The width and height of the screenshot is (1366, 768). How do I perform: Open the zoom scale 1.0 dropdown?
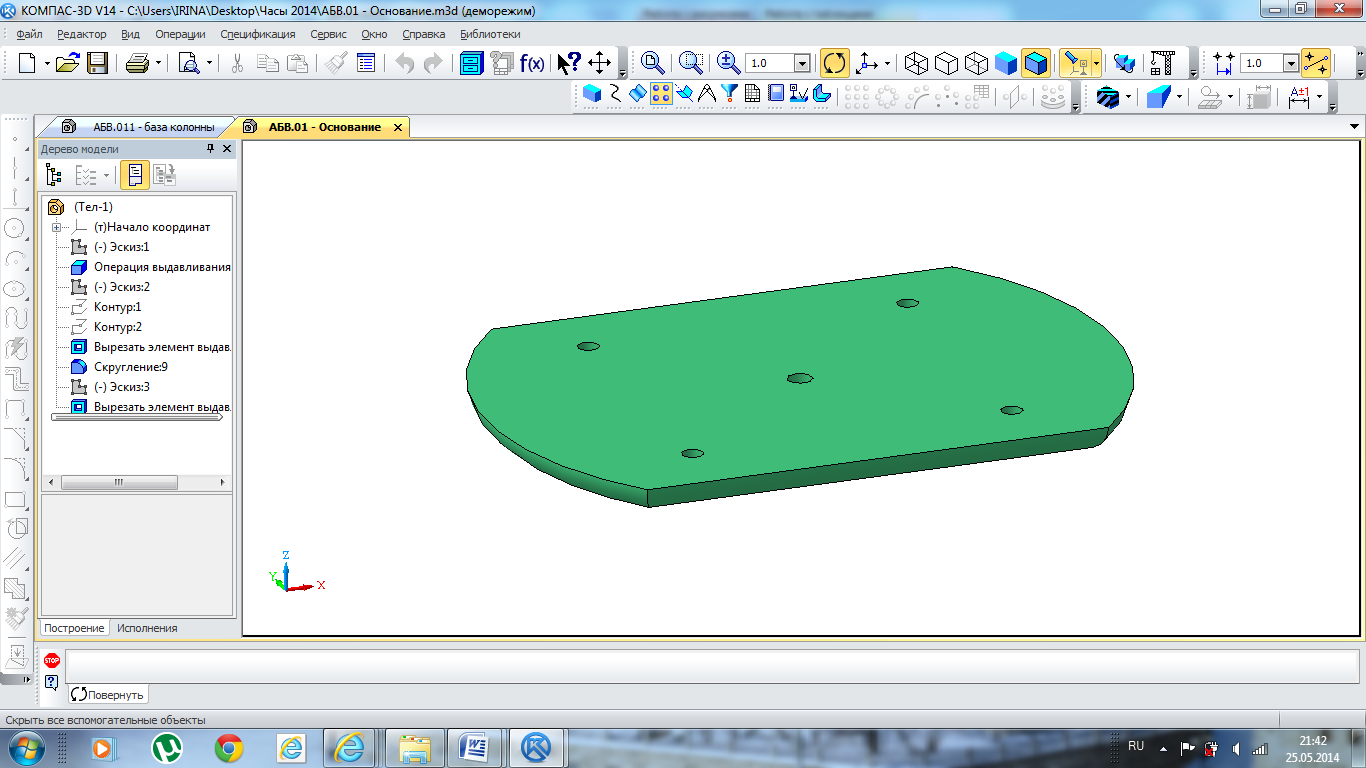(802, 63)
